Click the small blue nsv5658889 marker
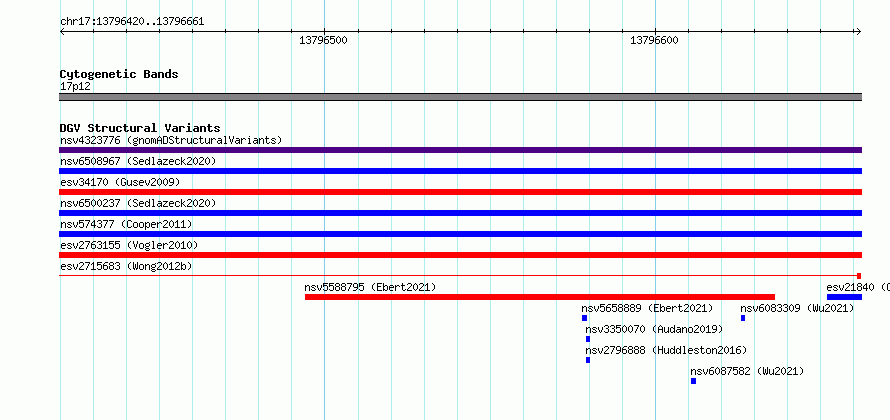Screen dimensions: 890x420 point(584,318)
